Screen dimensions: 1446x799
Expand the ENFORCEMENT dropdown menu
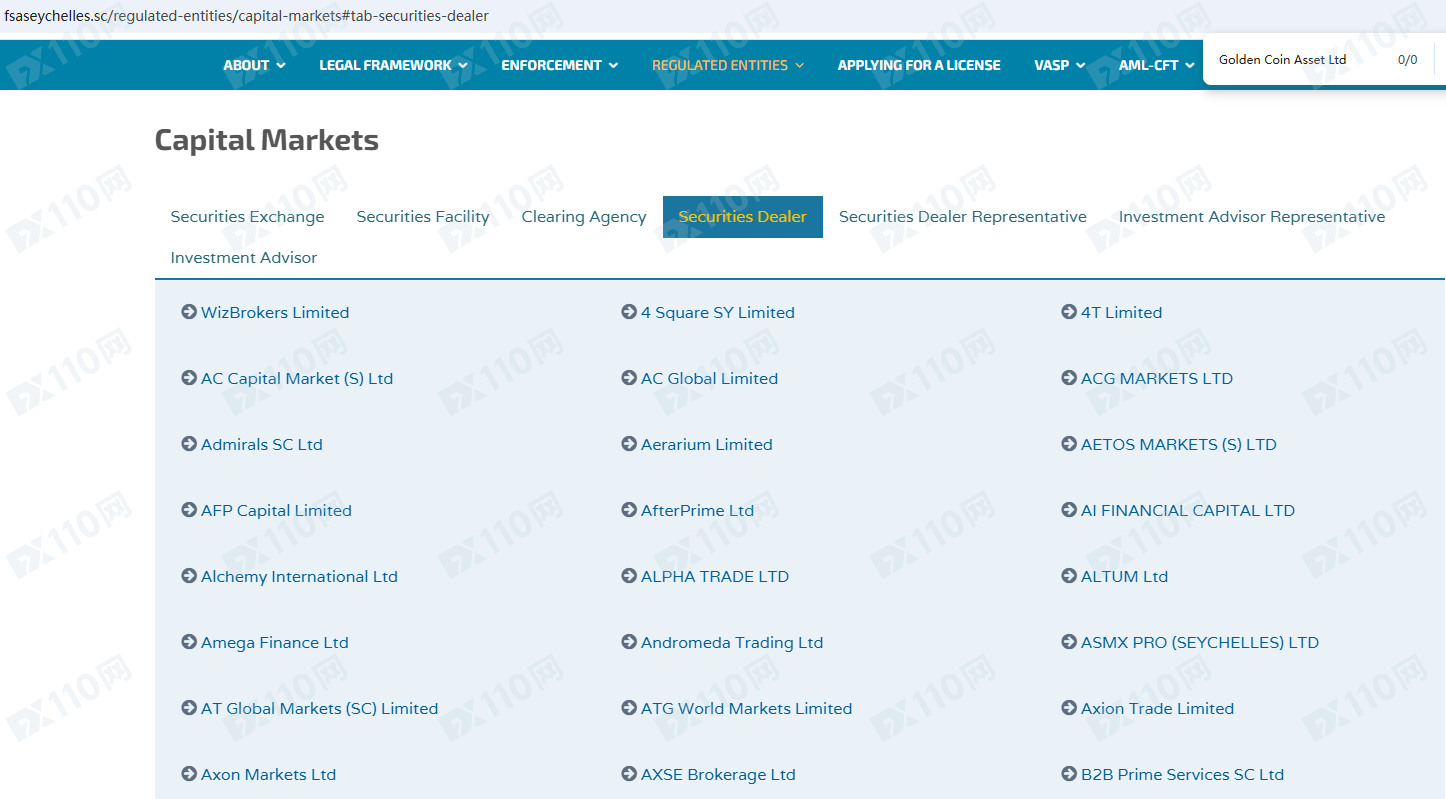pos(559,65)
